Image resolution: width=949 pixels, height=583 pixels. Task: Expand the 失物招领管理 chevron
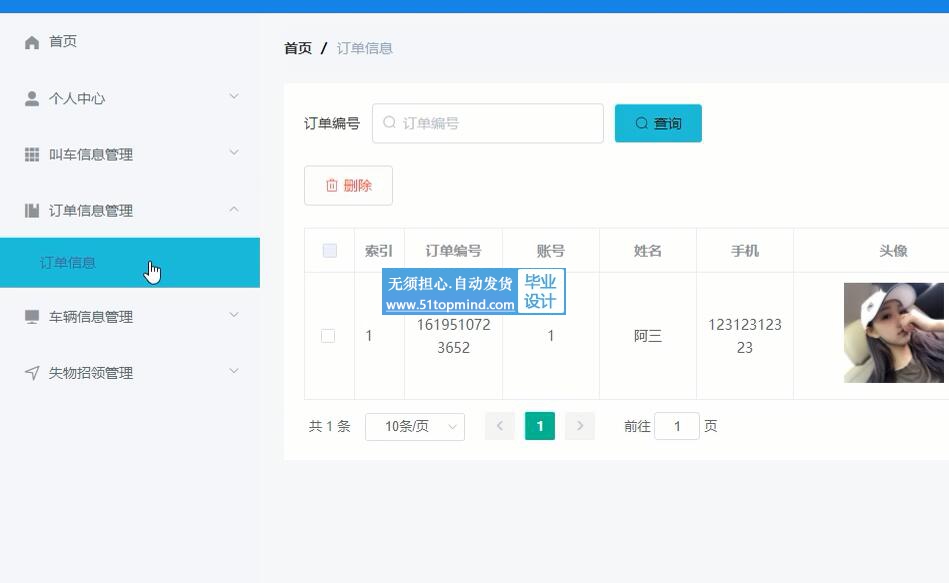(234, 371)
